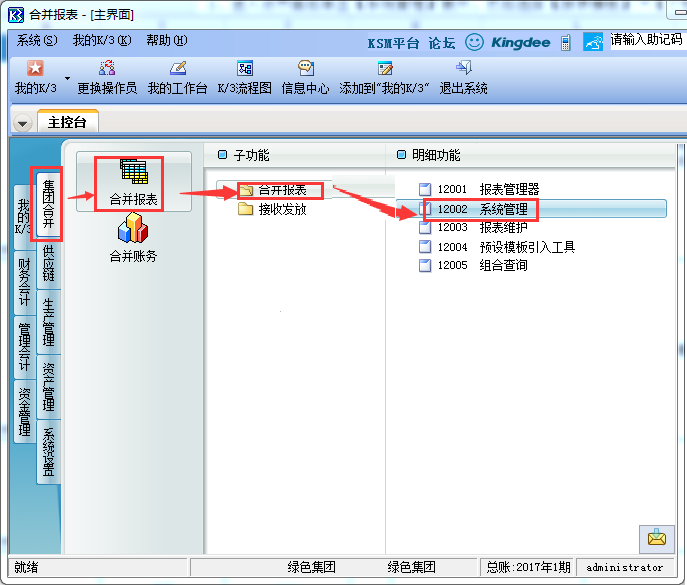Image resolution: width=687 pixels, height=585 pixels.
Task: Click the 接收发放 folder icon
Action: click(245, 209)
